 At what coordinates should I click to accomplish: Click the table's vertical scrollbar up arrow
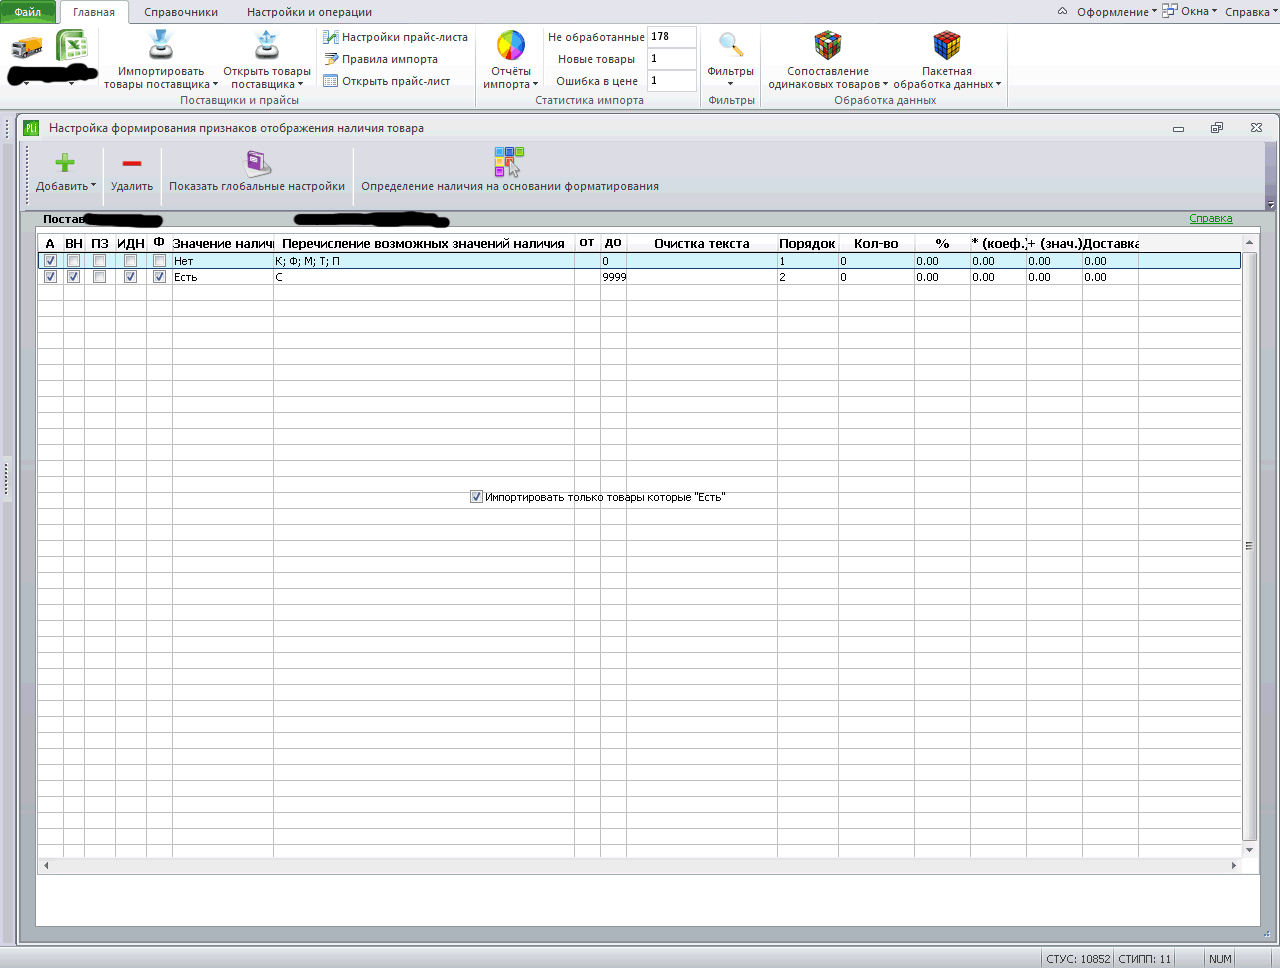[x=1249, y=243]
